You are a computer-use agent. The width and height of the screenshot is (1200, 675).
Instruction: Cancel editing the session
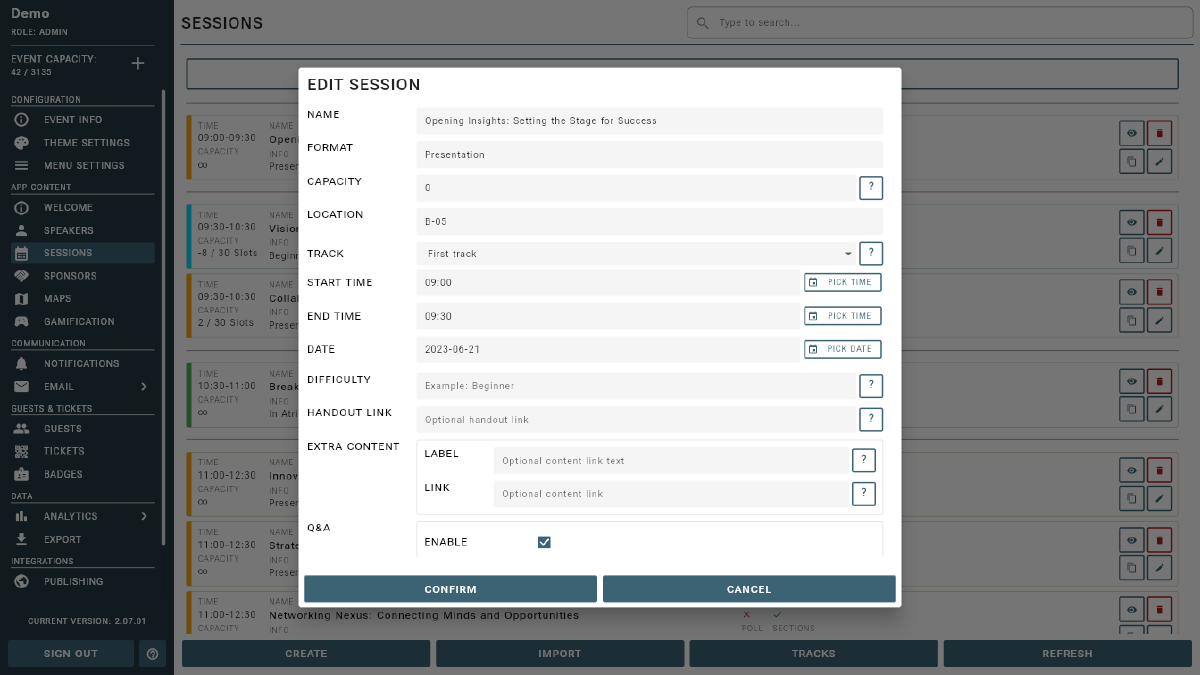(749, 588)
